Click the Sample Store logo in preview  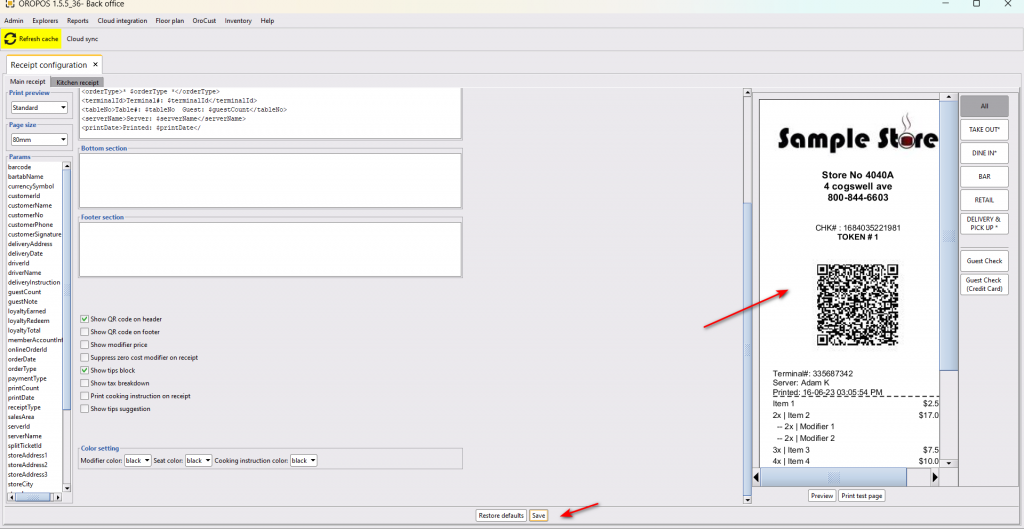click(856, 138)
